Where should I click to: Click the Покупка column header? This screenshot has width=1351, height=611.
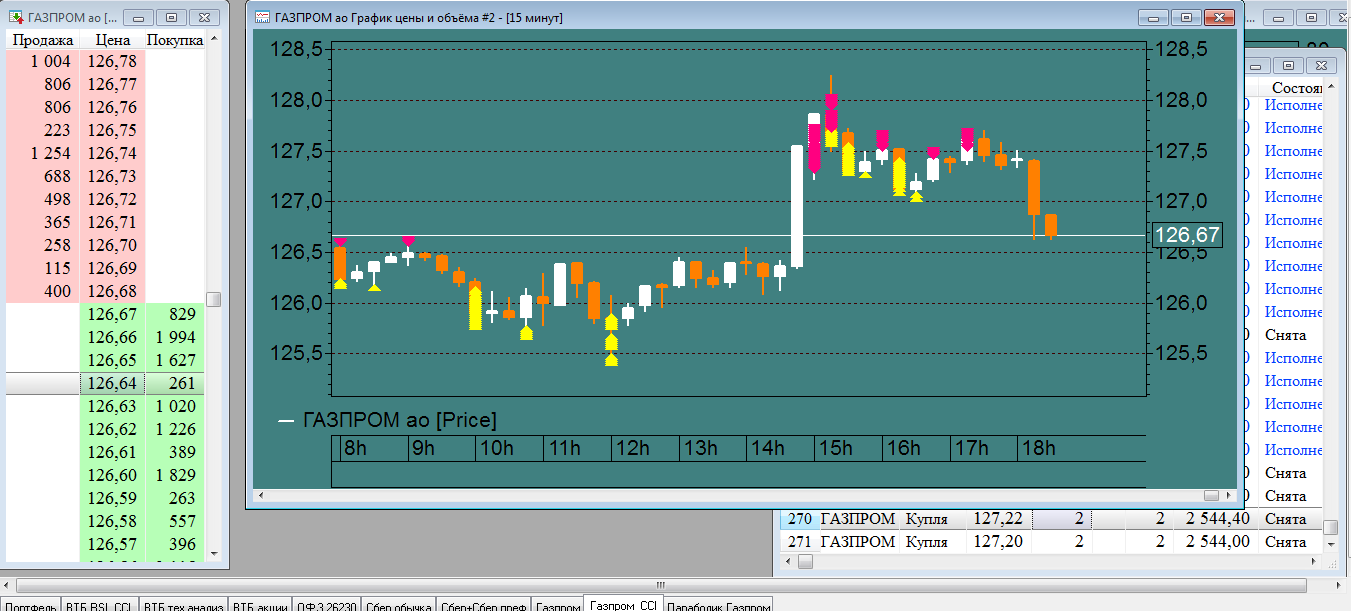(x=175, y=40)
